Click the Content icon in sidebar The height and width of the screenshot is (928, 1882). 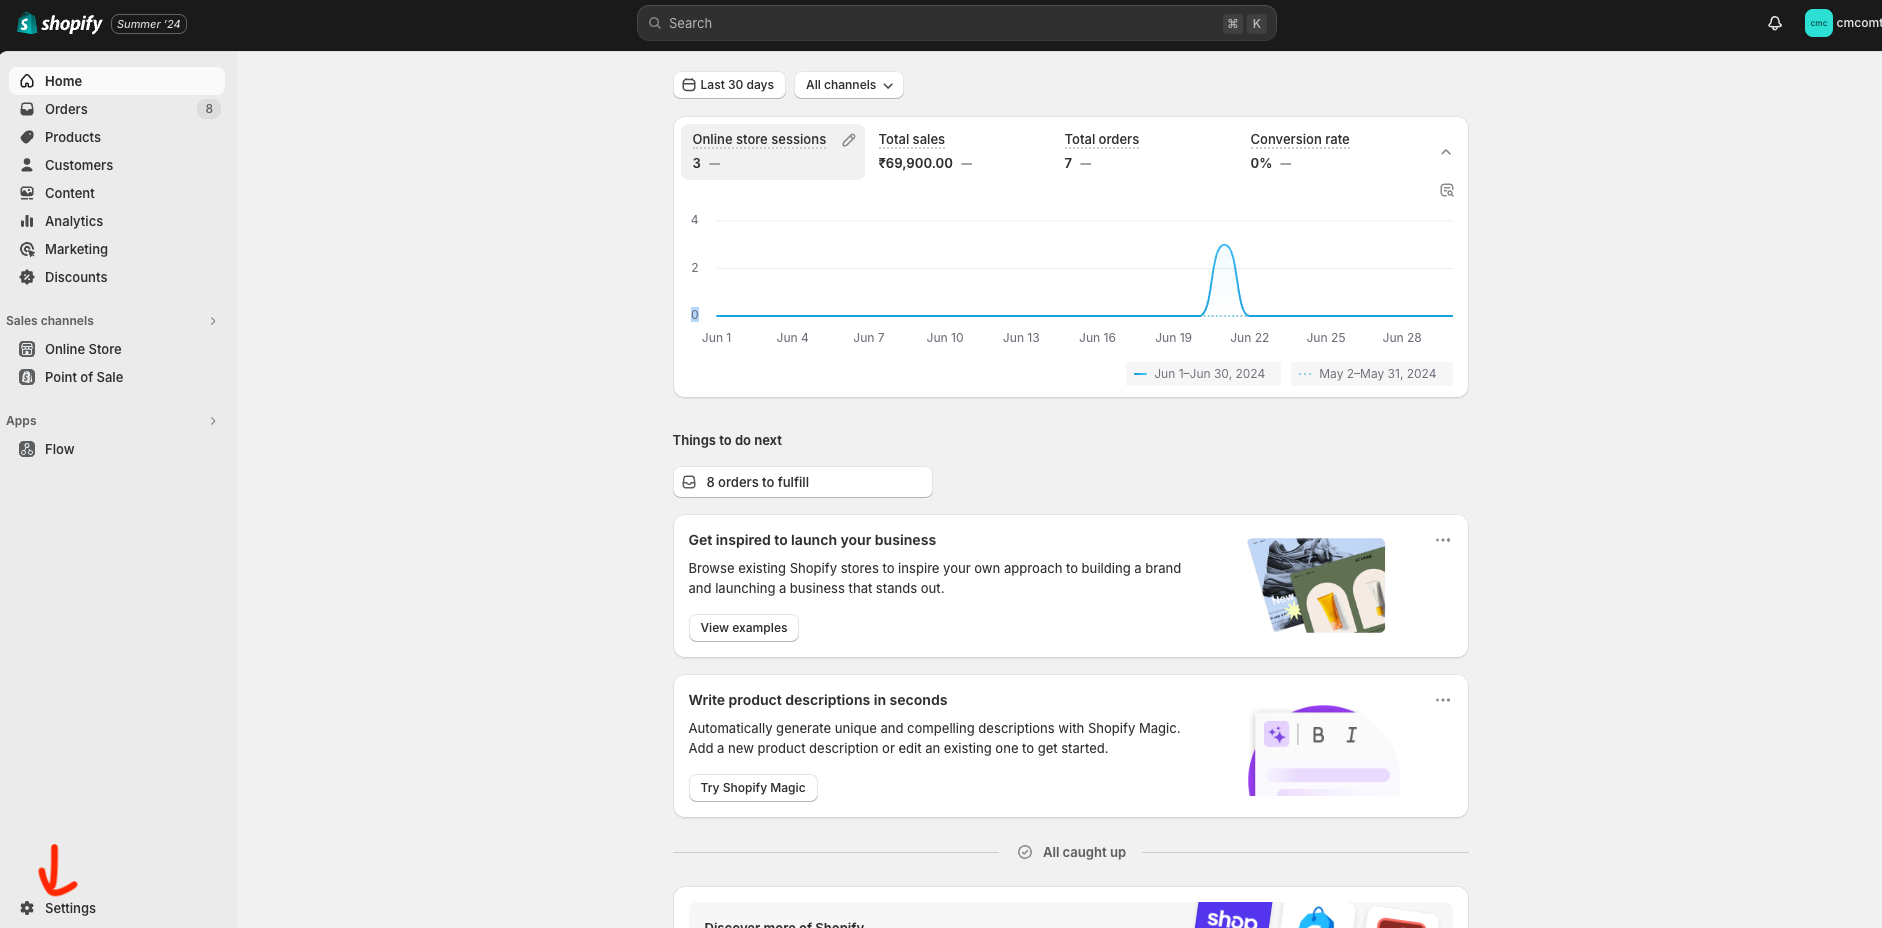coord(27,193)
